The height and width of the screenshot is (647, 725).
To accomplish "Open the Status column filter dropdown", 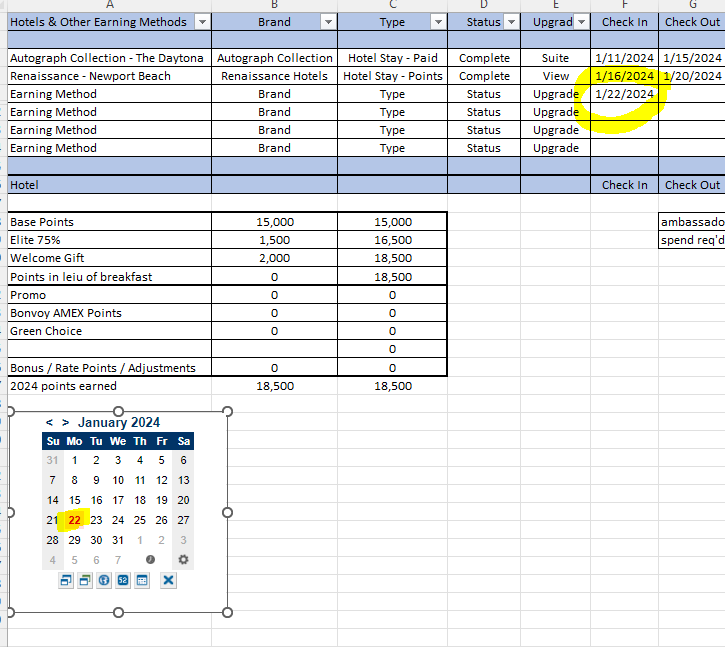I will click(x=511, y=22).
